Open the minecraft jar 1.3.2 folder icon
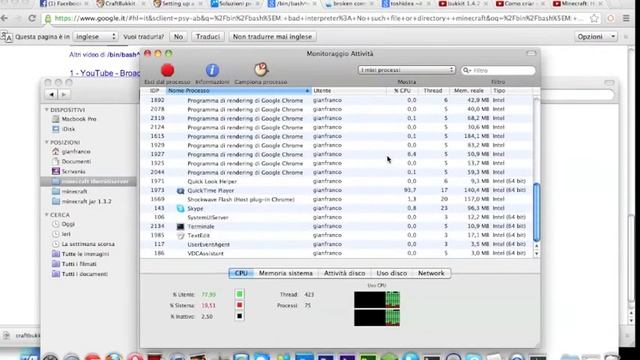 point(56,201)
